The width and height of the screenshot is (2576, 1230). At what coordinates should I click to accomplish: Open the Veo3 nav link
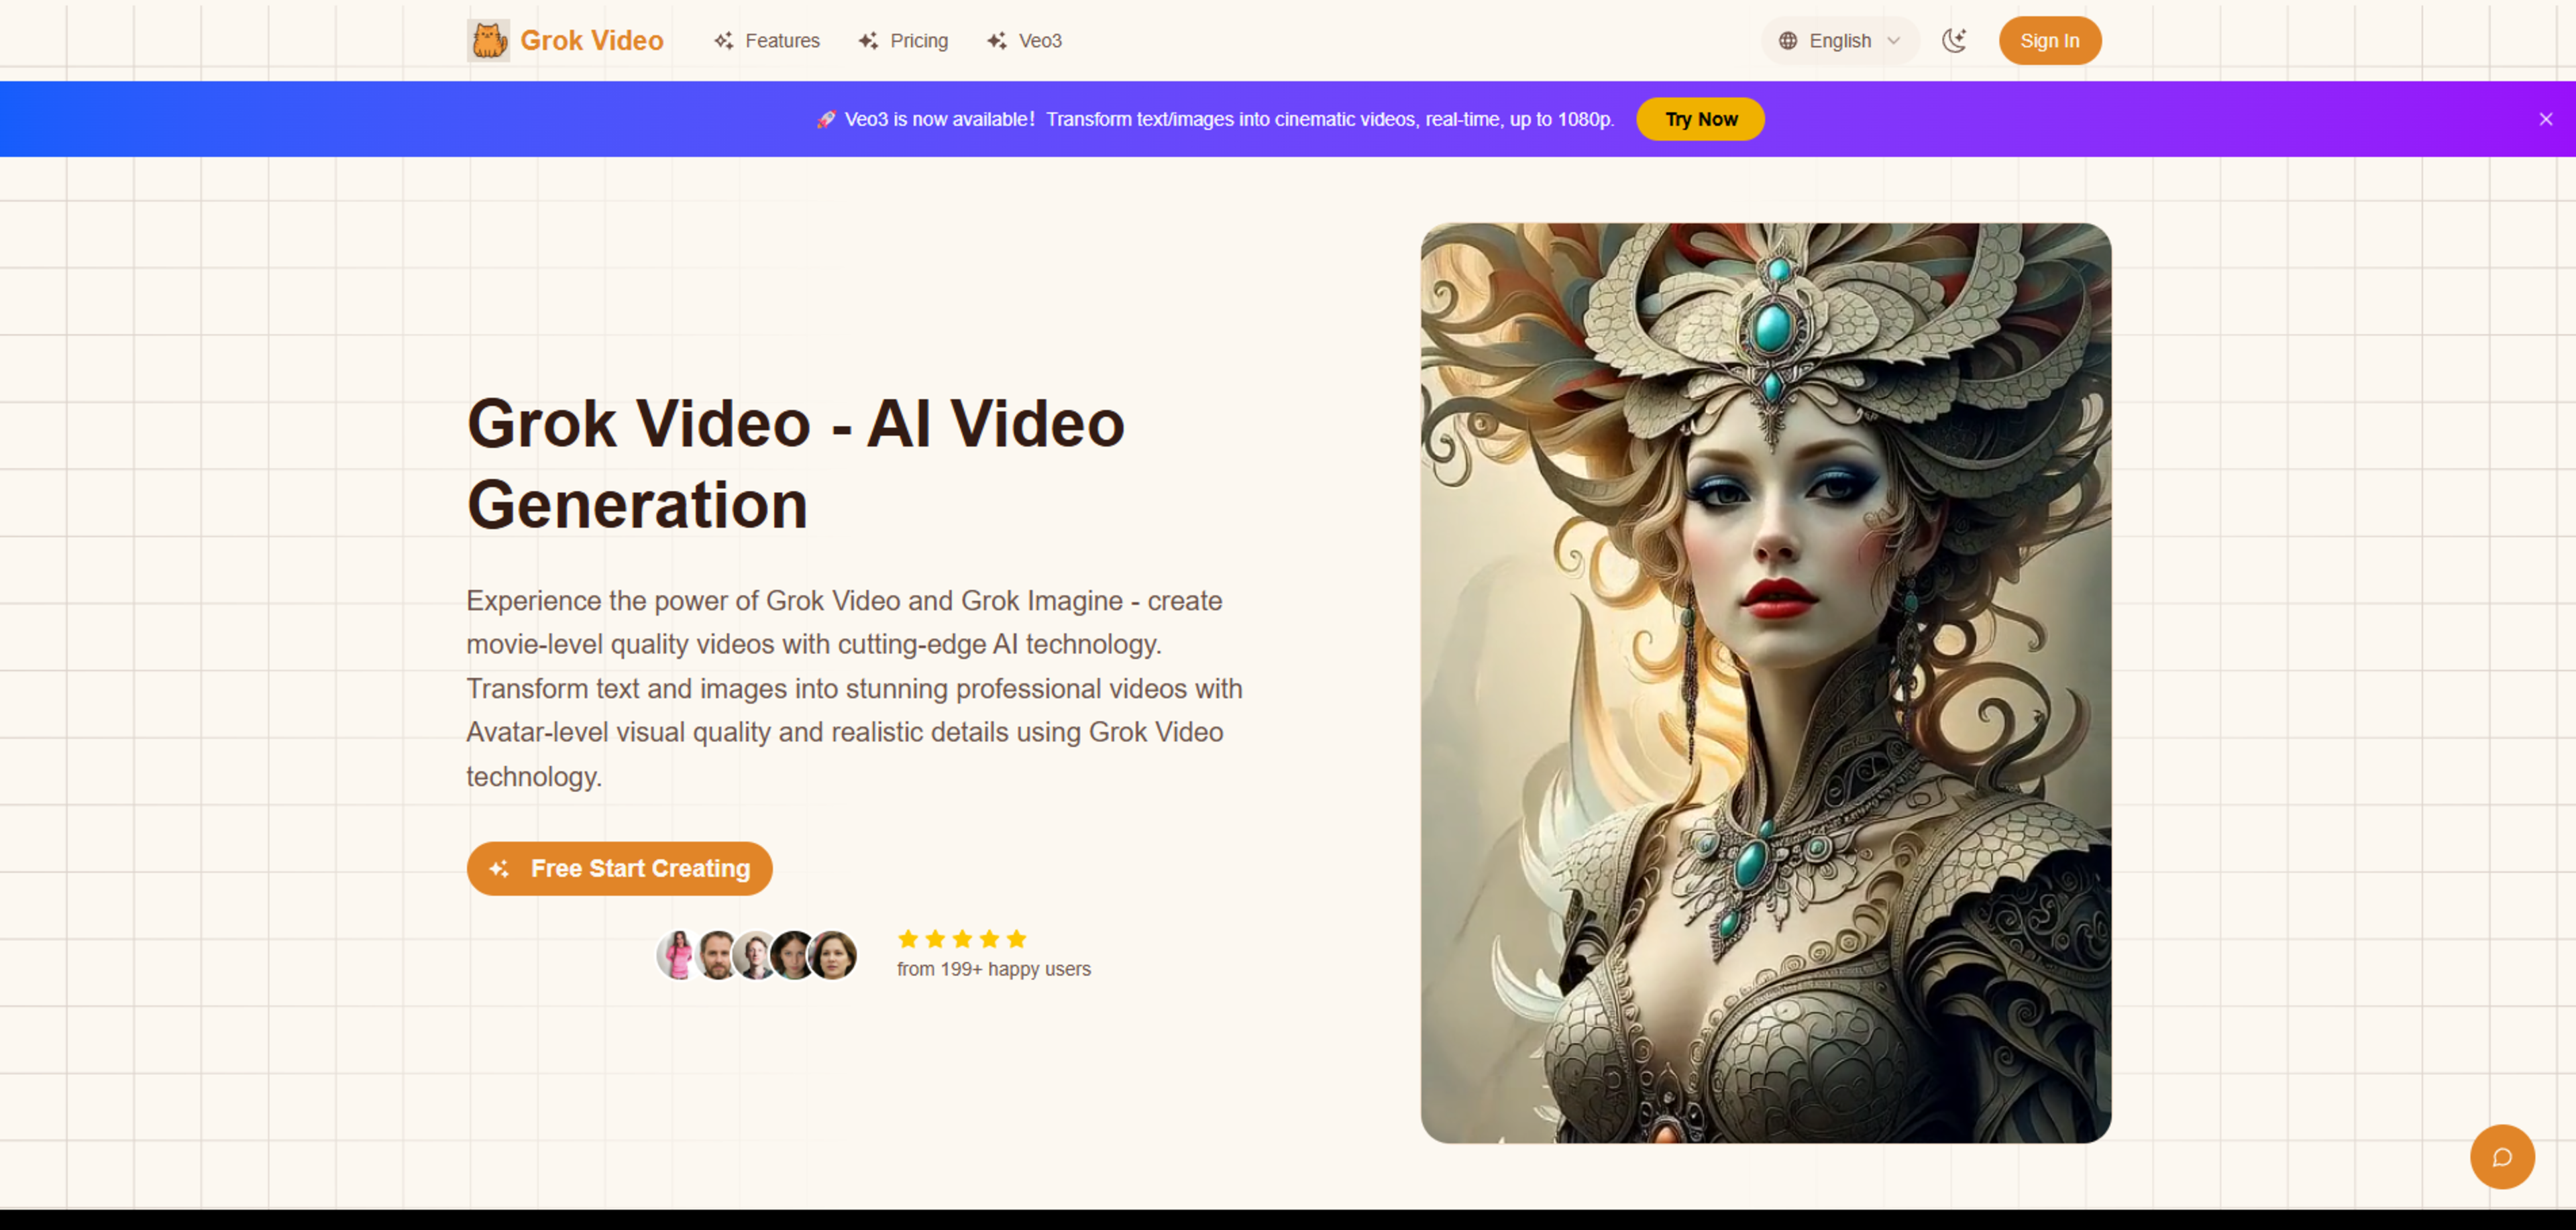pos(1039,40)
